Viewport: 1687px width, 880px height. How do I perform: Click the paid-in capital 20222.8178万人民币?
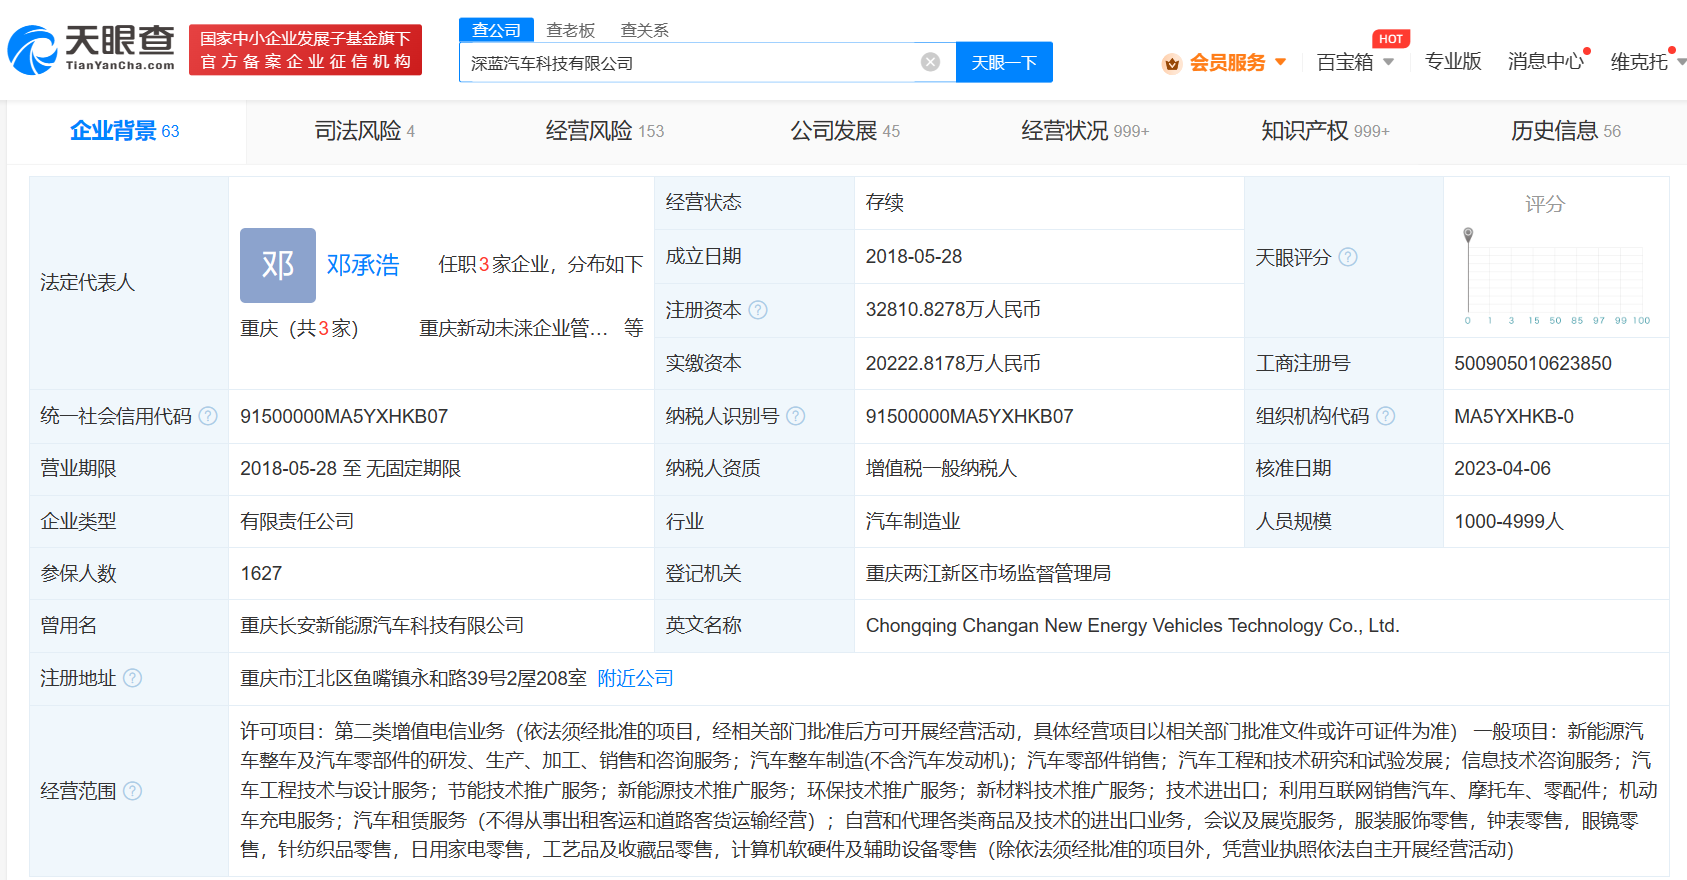click(x=953, y=363)
